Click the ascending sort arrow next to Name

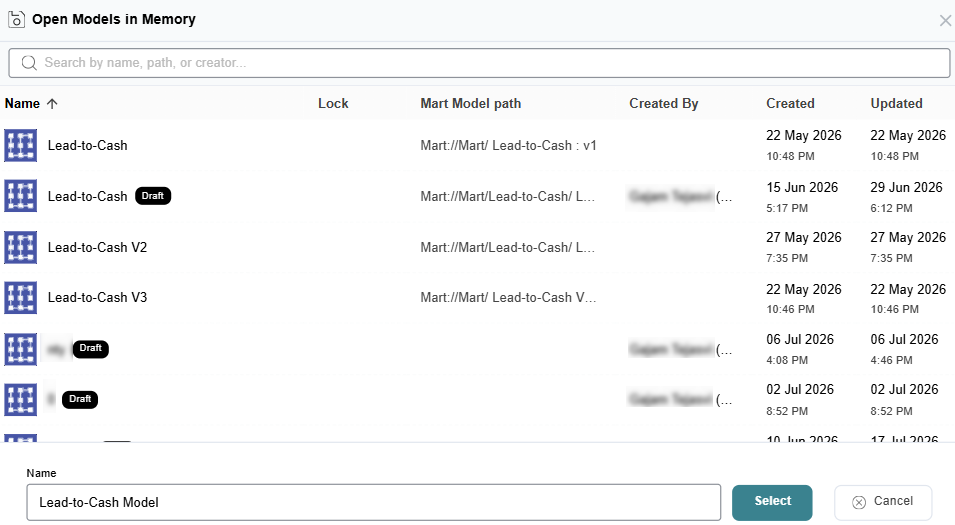[52, 104]
